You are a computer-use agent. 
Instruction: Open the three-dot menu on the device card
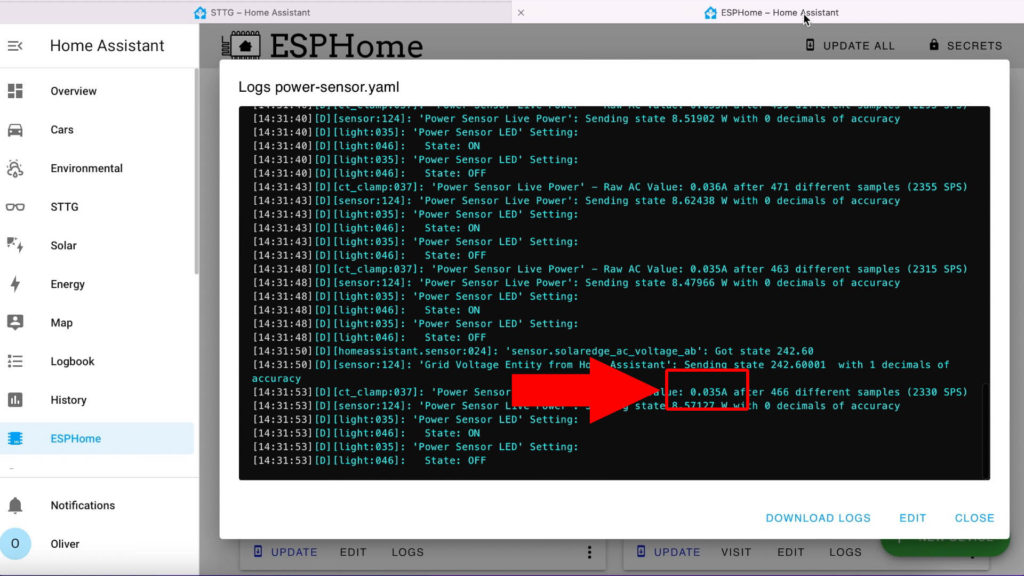click(589, 552)
